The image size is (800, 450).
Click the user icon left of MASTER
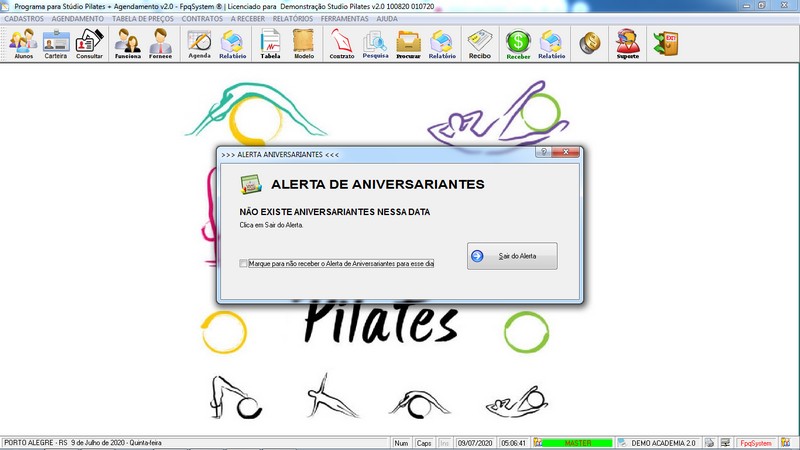coord(537,443)
